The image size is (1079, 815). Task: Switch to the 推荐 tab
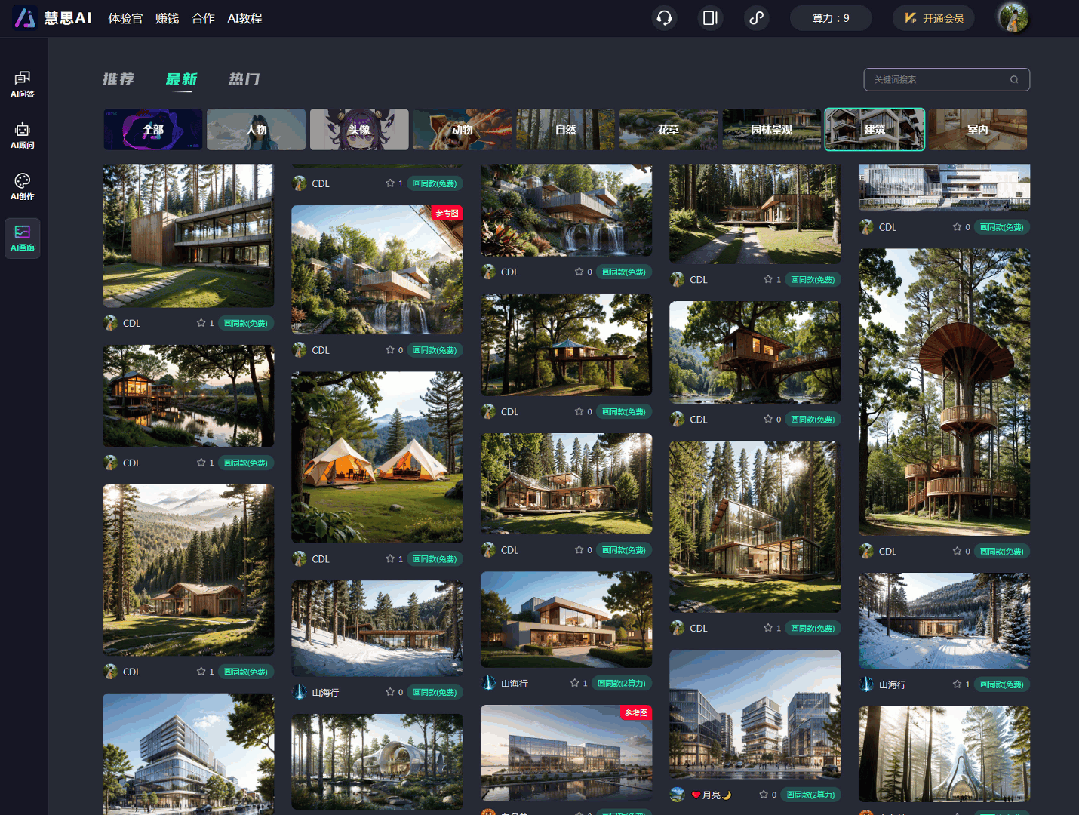[118, 80]
